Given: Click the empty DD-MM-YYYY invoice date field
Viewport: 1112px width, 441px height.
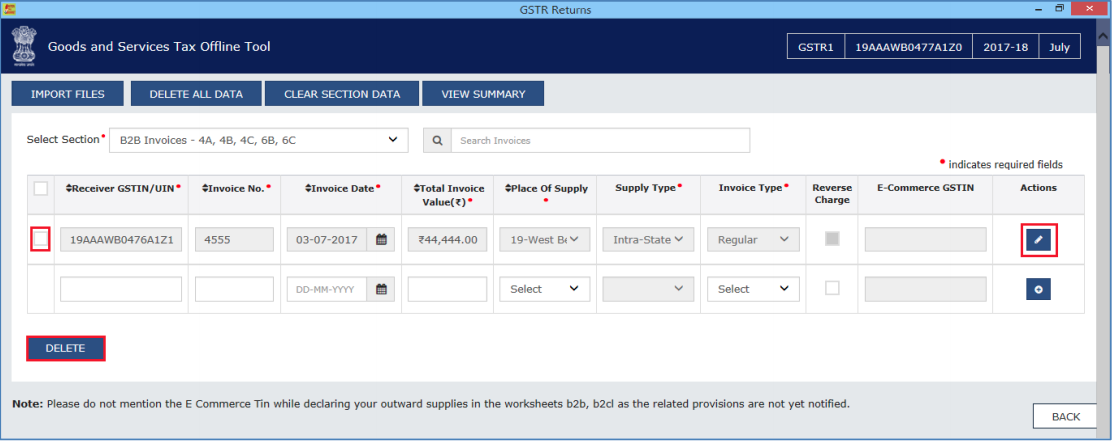Looking at the screenshot, I should pos(327,289).
